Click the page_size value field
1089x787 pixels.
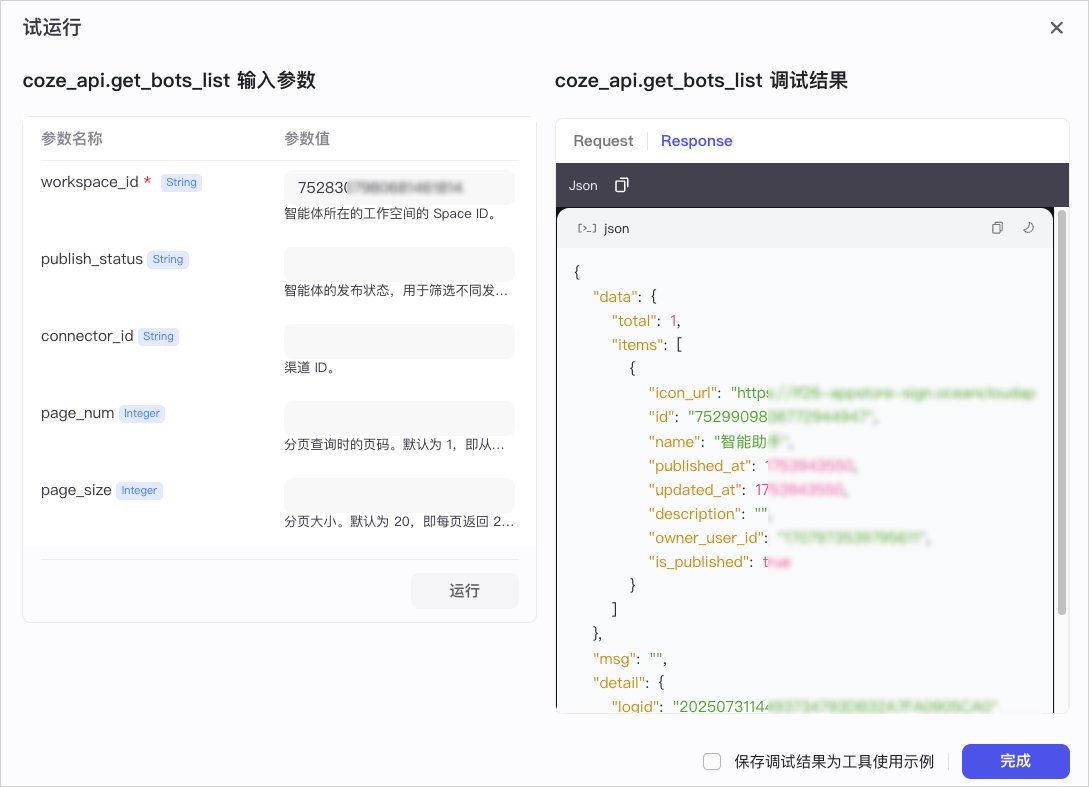click(x=399, y=496)
